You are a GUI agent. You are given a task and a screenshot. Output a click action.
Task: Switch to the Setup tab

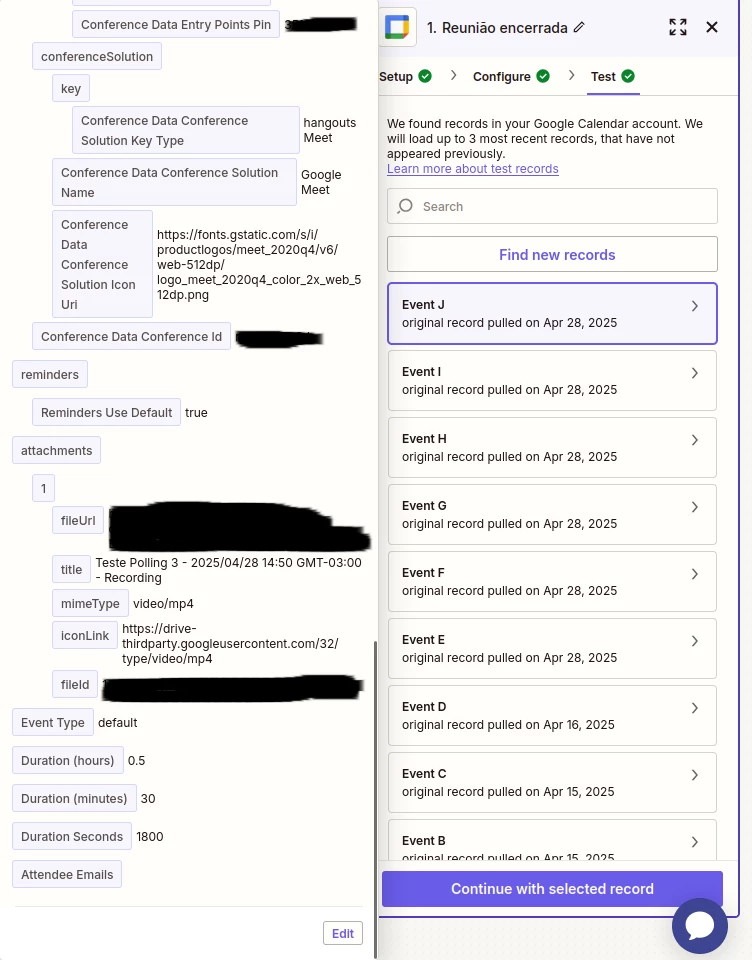pyautogui.click(x=405, y=77)
